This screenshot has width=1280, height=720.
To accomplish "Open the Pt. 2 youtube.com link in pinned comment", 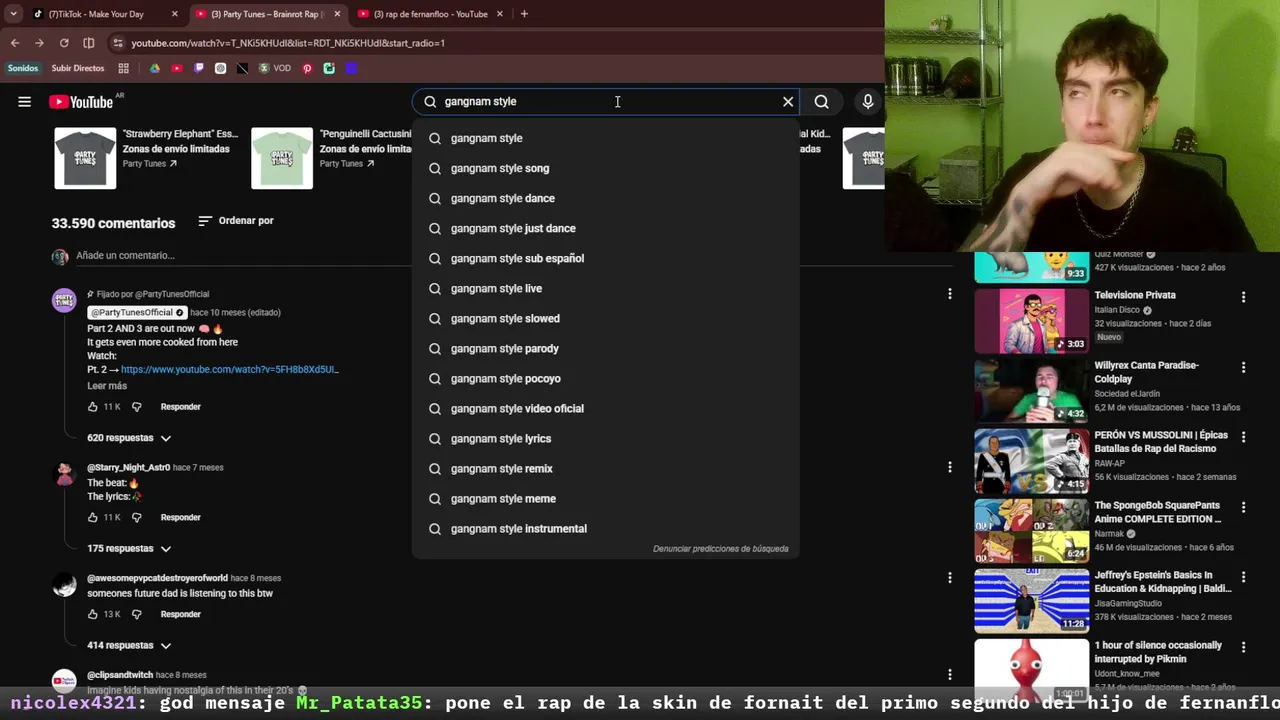I will pos(229,369).
